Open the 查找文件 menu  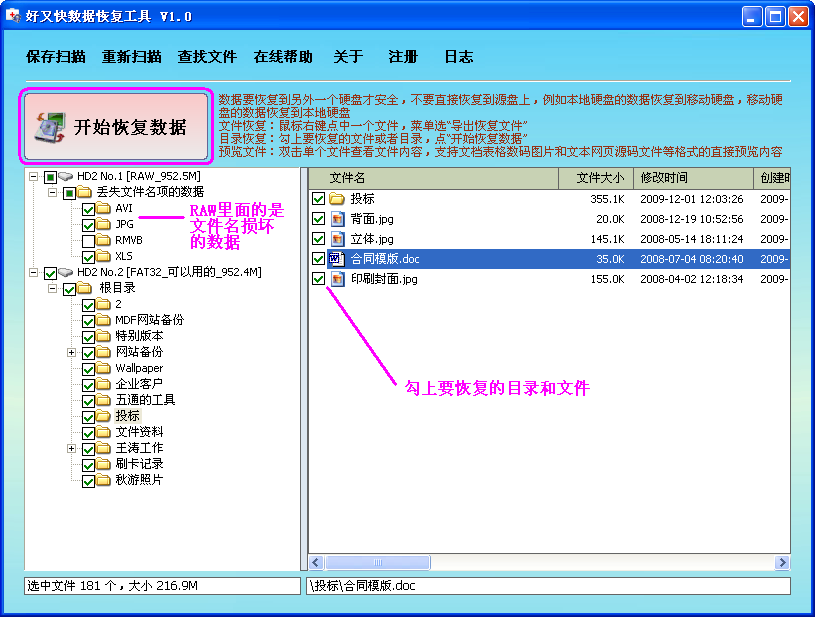click(x=207, y=57)
